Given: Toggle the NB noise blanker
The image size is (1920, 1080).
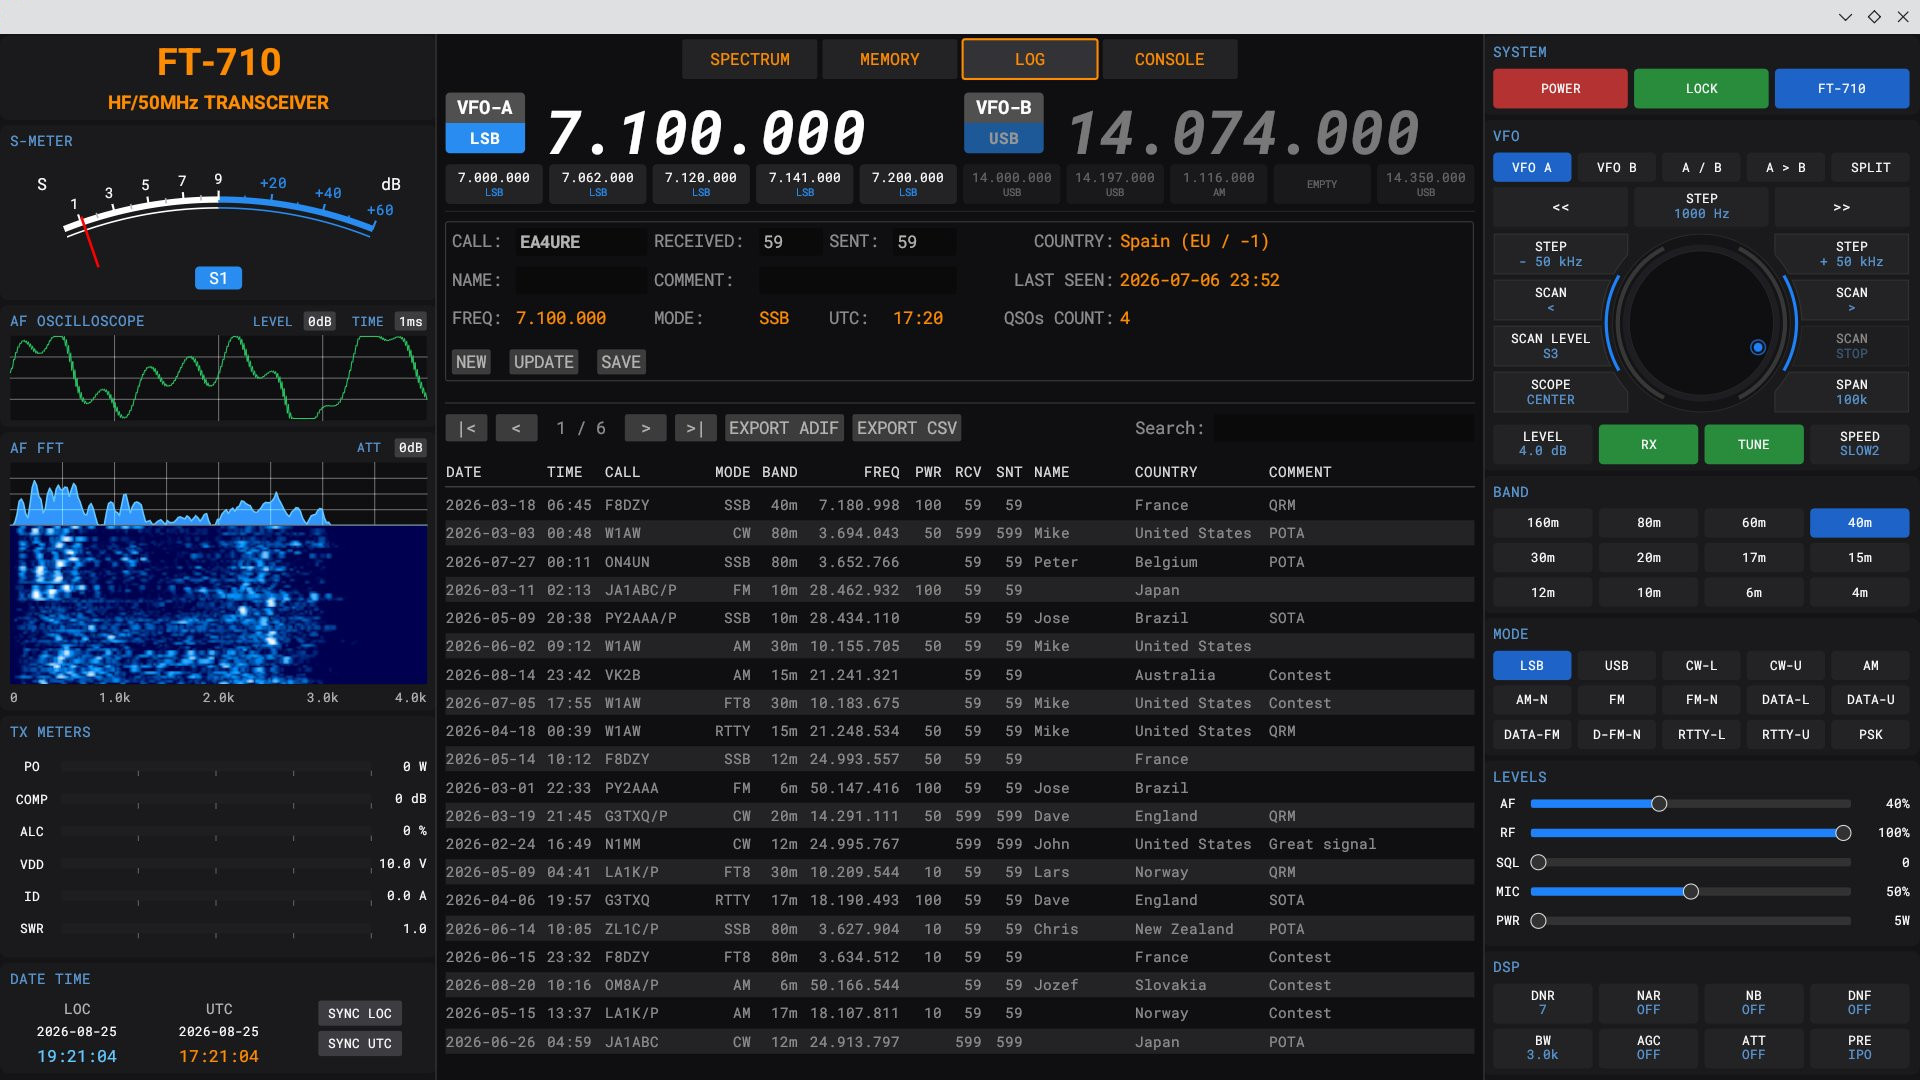Looking at the screenshot, I should (1753, 1002).
